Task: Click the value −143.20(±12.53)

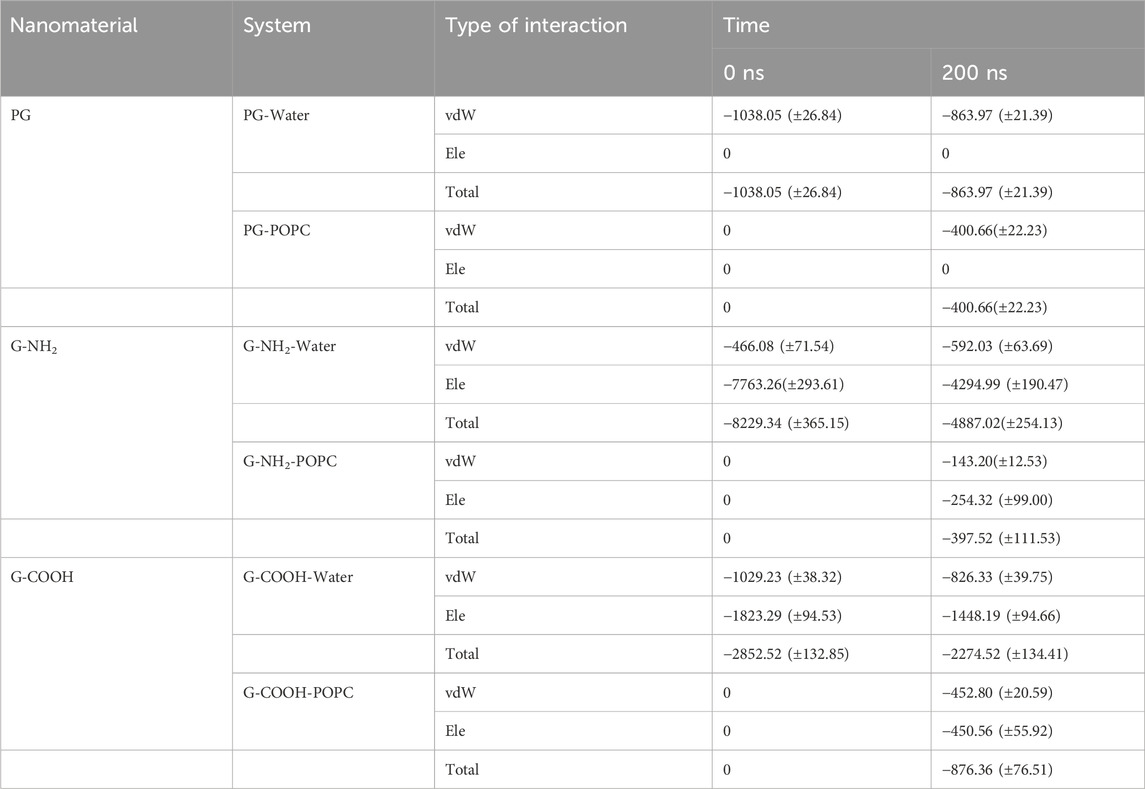Action: point(995,462)
